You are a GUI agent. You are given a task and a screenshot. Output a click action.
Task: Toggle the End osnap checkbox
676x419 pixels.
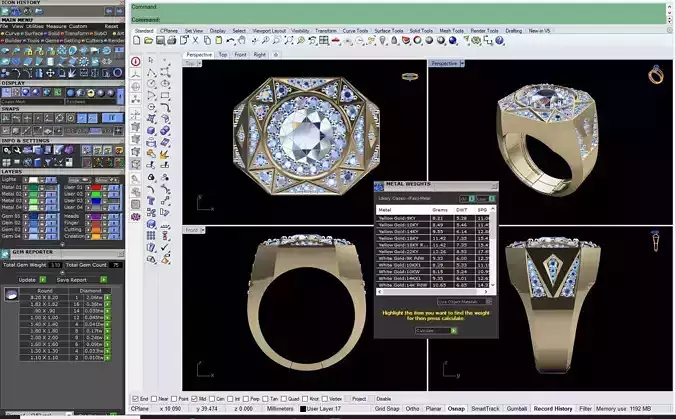pos(135,399)
